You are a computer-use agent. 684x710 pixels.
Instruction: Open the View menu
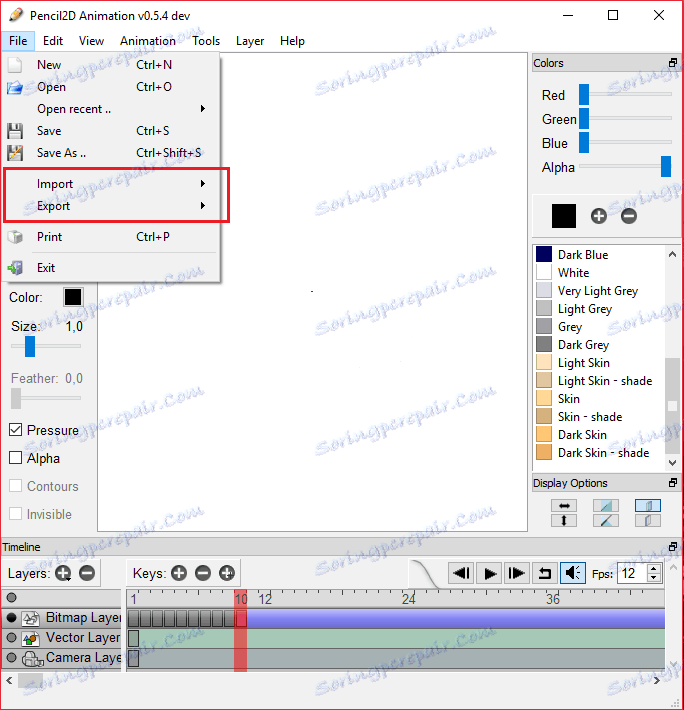(x=91, y=41)
